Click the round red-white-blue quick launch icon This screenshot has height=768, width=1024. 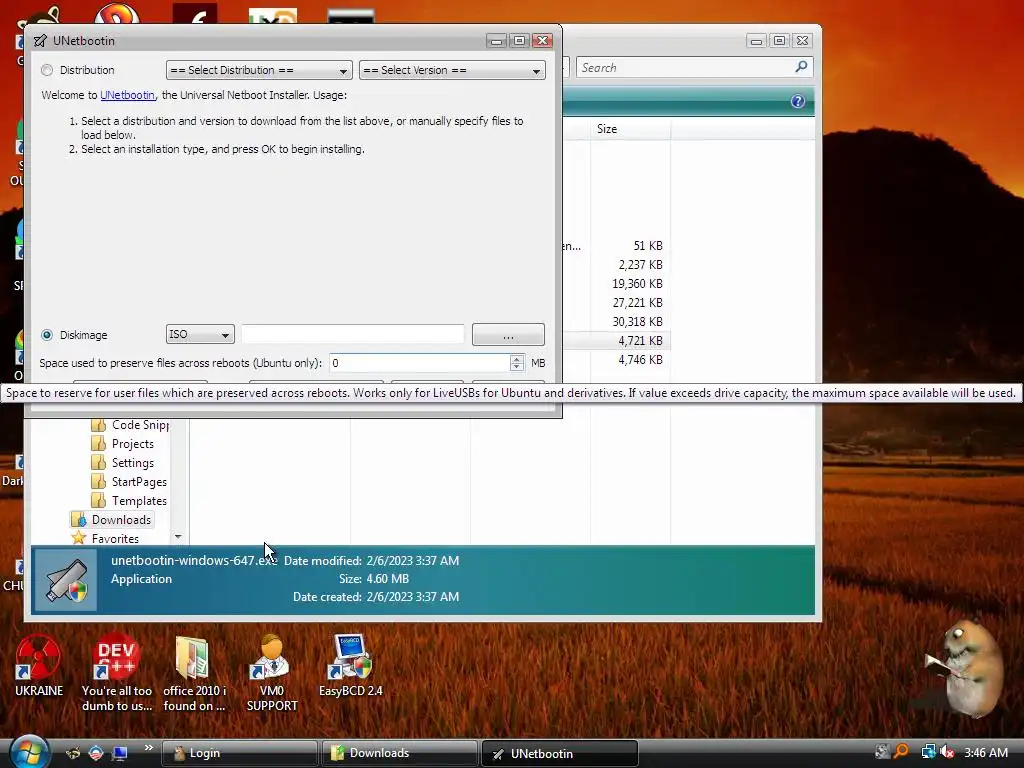pyautogui.click(x=96, y=753)
